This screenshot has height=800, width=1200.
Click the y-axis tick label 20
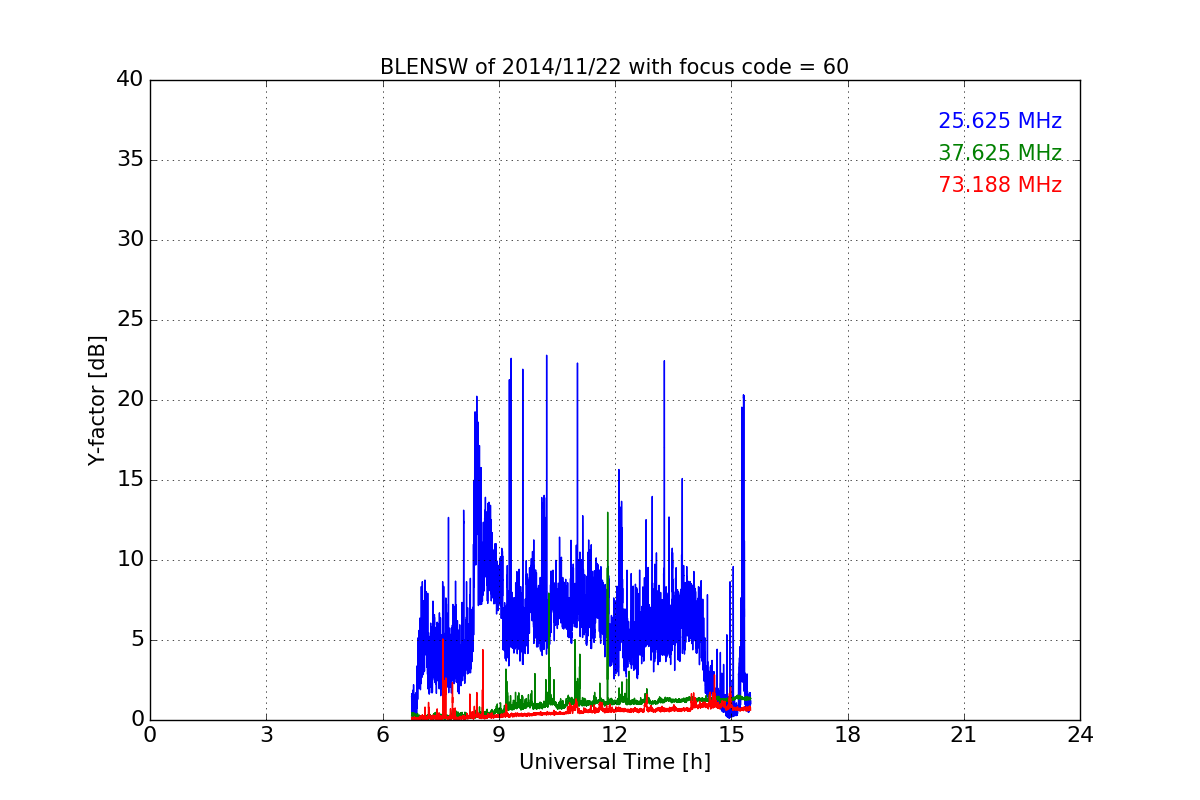[129, 400]
